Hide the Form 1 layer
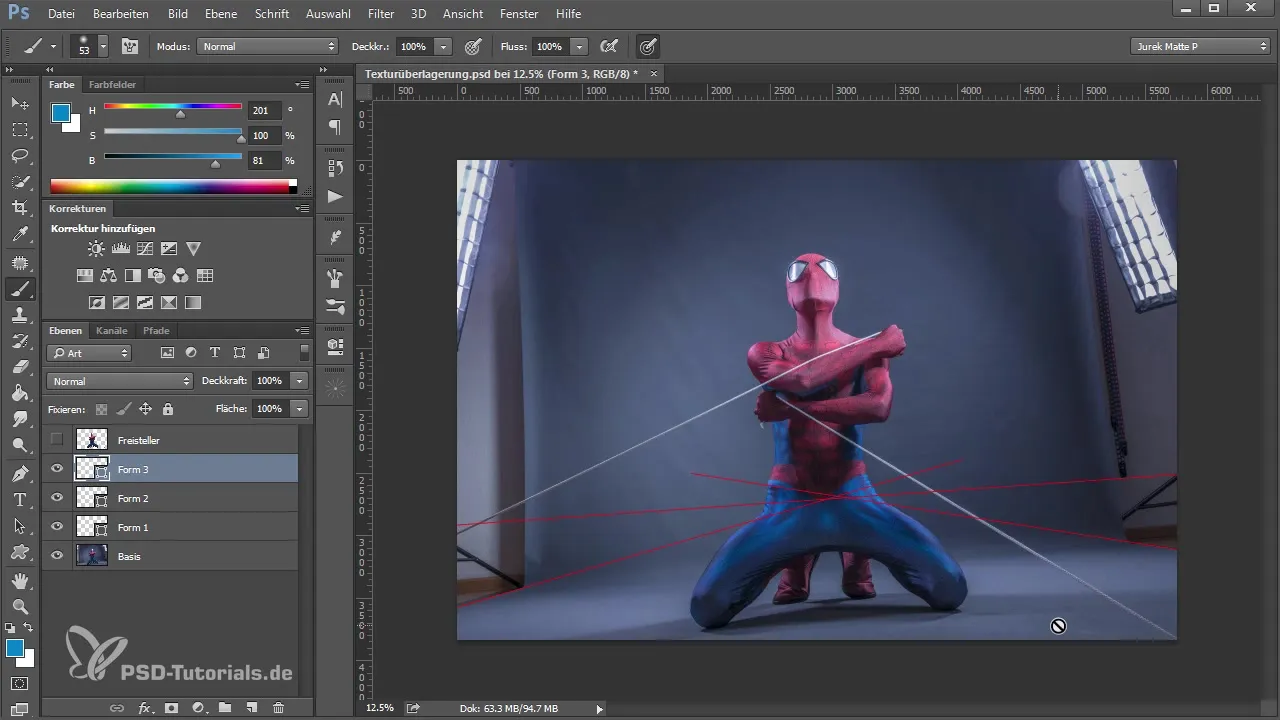The width and height of the screenshot is (1280, 720). click(x=57, y=527)
